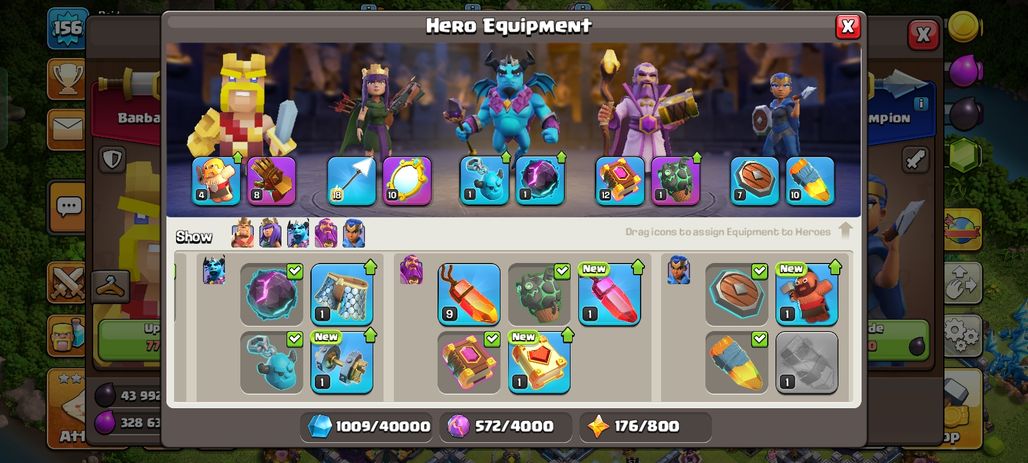Select the Royal Champion hero figure
This screenshot has width=1028, height=463.
coord(783,113)
